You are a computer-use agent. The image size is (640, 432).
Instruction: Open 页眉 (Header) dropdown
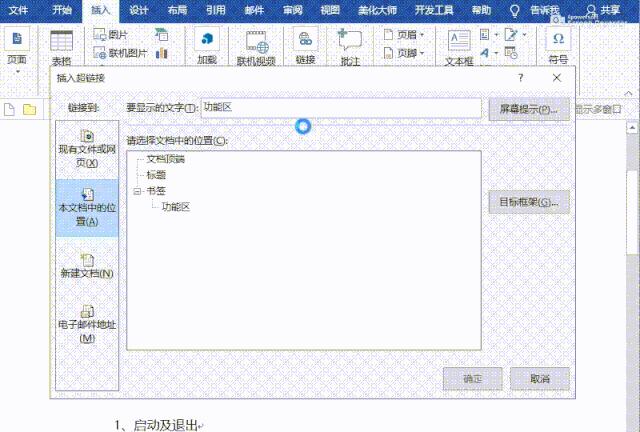[404, 35]
